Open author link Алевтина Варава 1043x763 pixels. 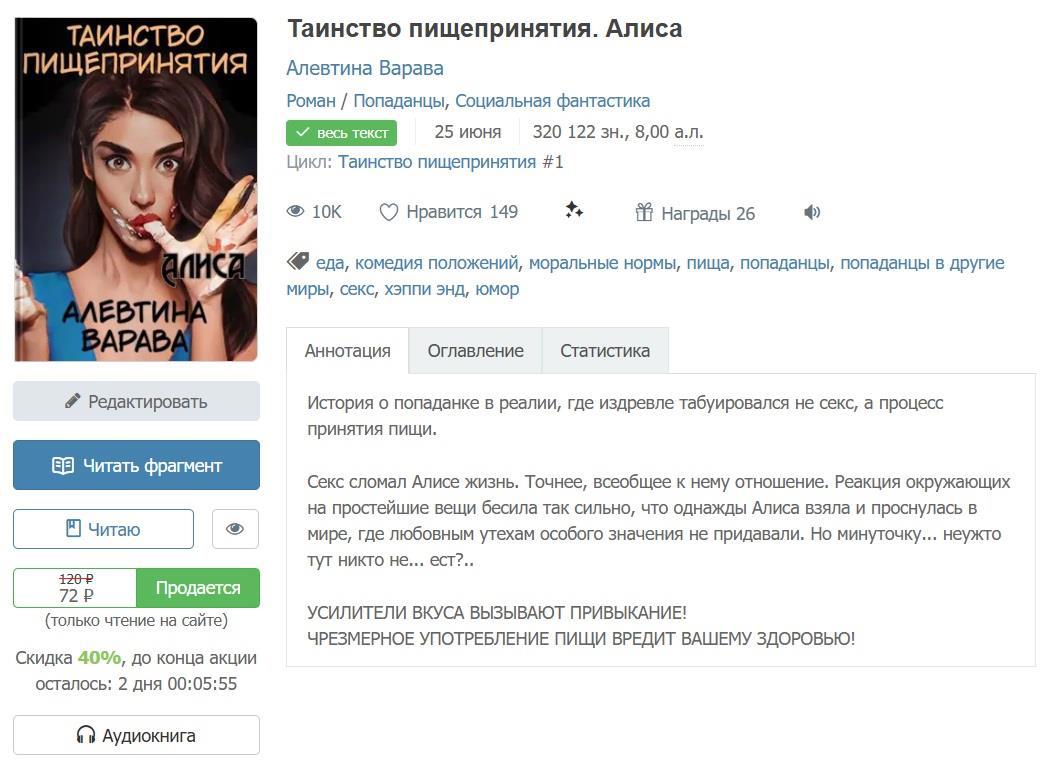365,69
